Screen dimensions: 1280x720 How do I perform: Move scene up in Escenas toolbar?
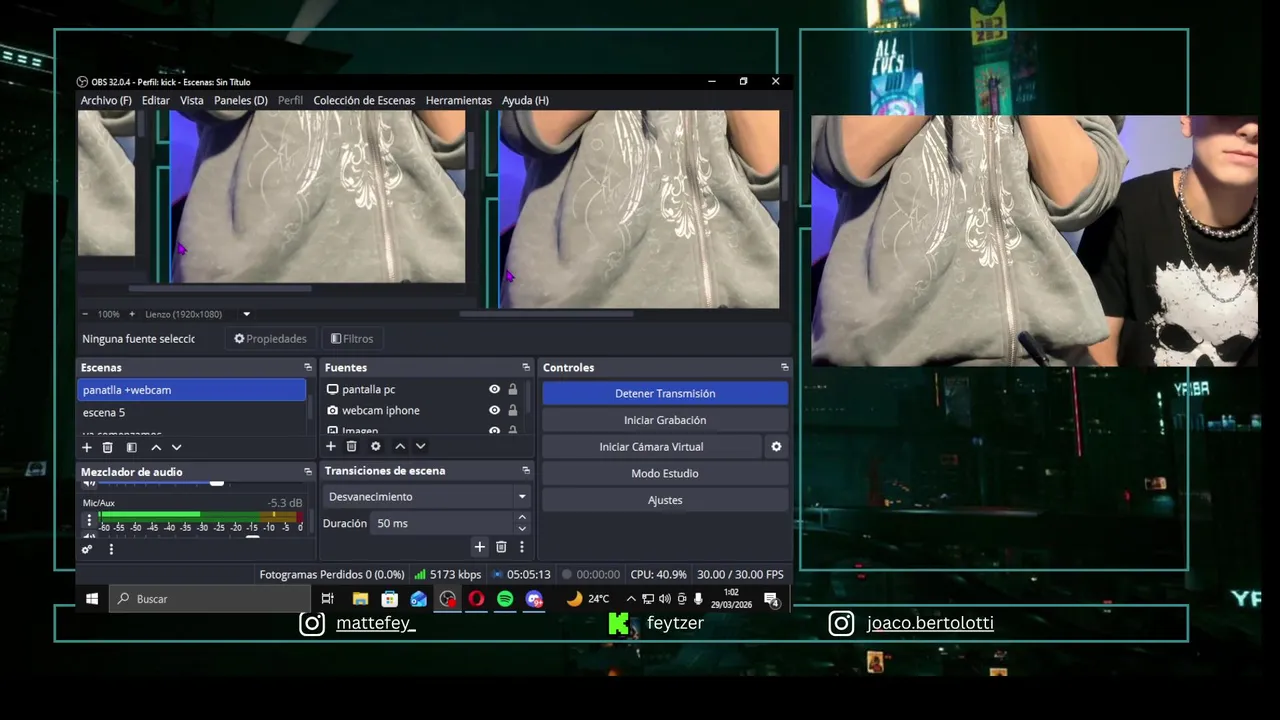pyautogui.click(x=156, y=447)
